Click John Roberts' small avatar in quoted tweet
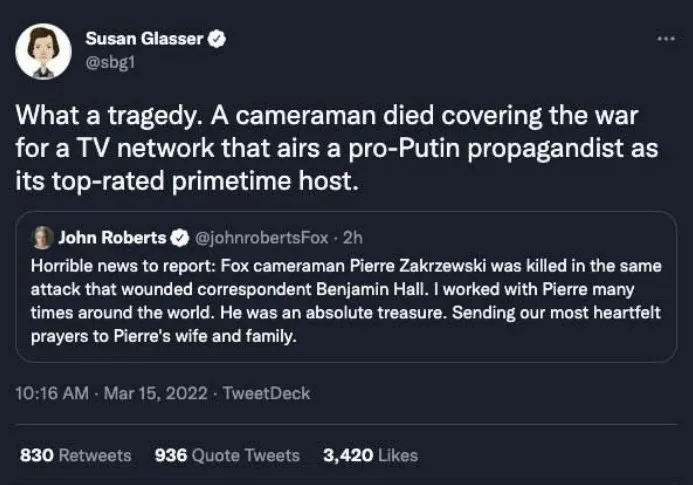The width and height of the screenshot is (693, 485). click(x=42, y=238)
